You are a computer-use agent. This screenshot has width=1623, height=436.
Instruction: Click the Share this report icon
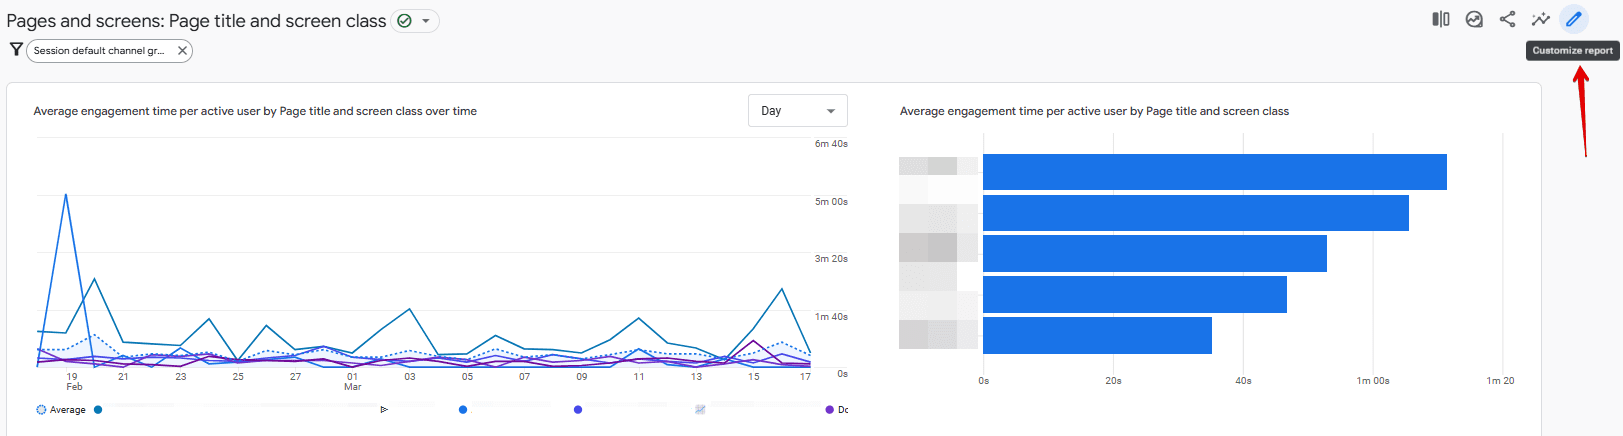pyautogui.click(x=1507, y=19)
